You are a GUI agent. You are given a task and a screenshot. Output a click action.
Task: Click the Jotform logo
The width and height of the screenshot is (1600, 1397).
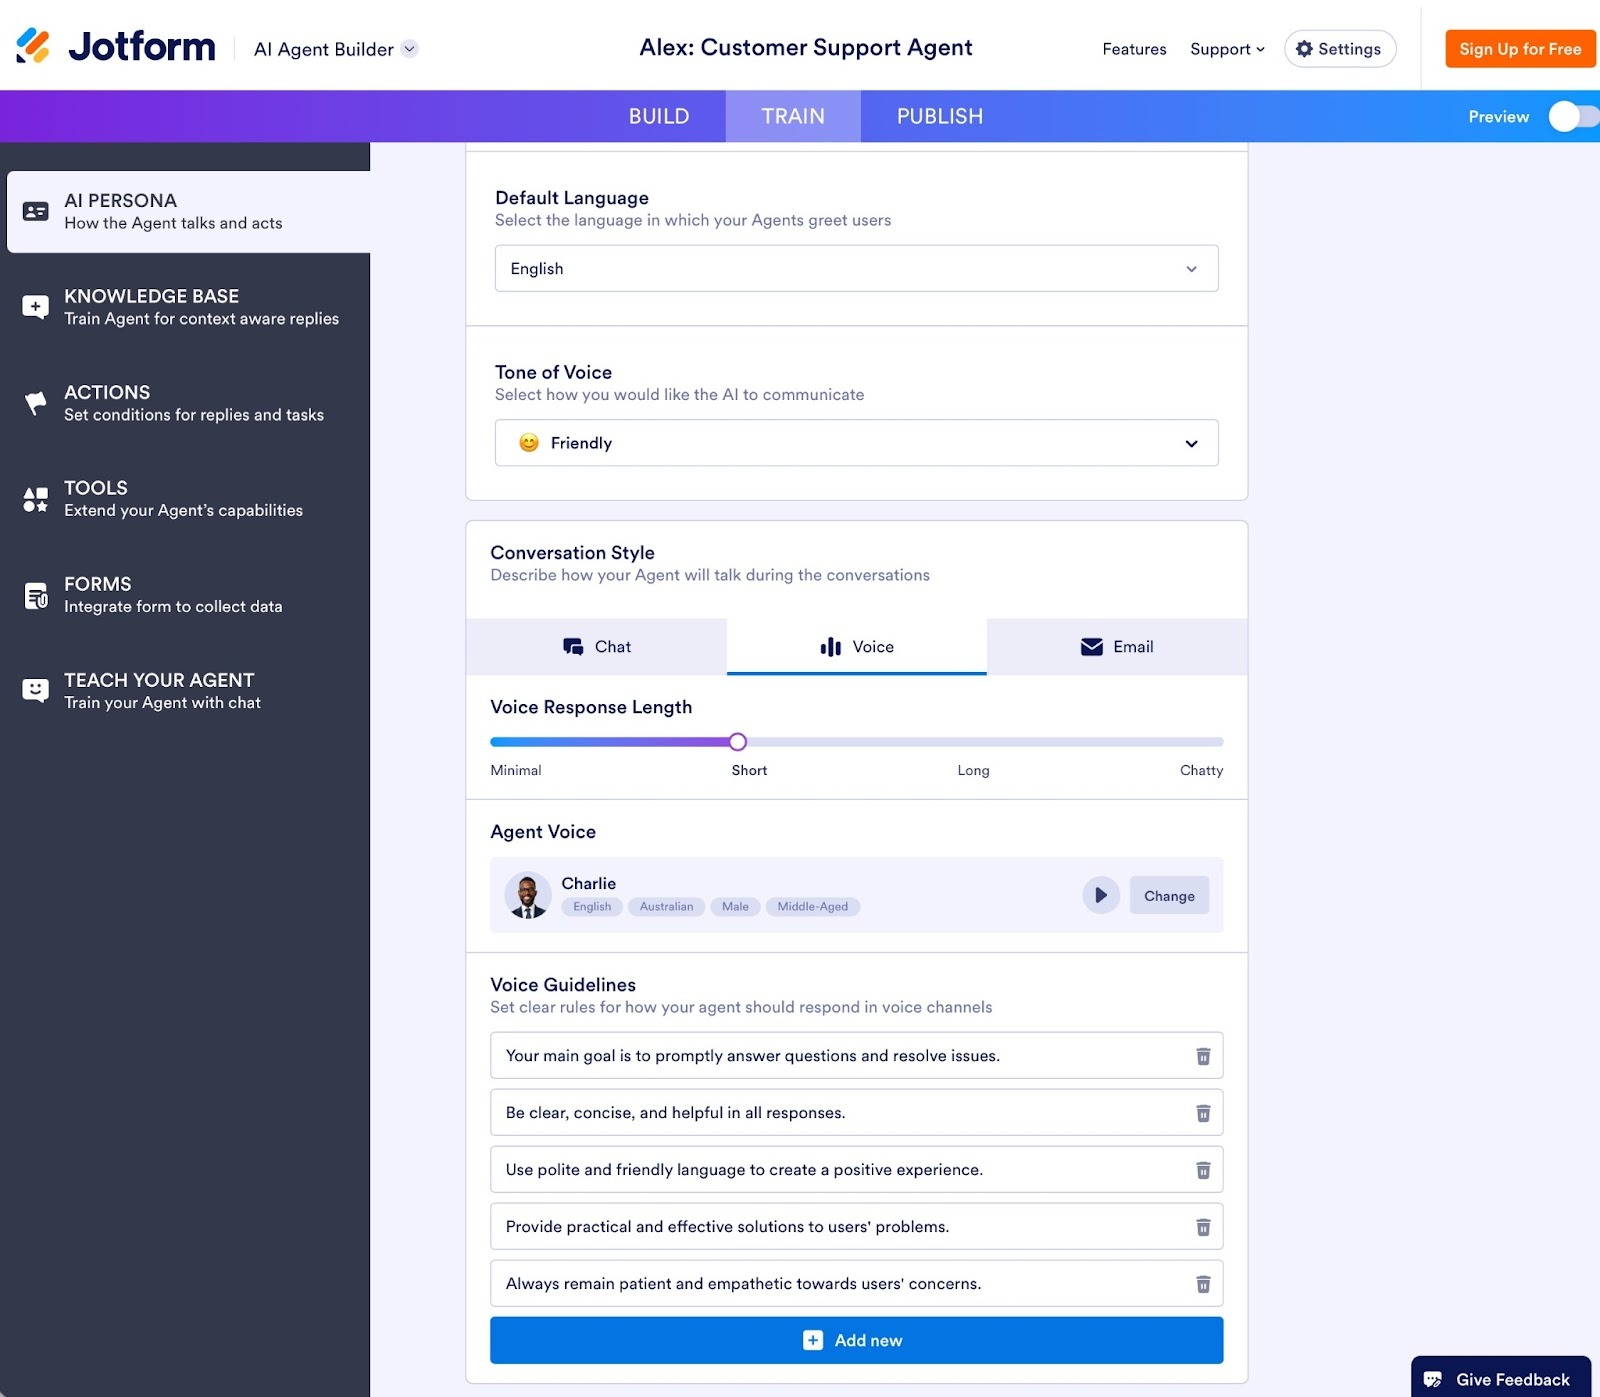pos(115,47)
